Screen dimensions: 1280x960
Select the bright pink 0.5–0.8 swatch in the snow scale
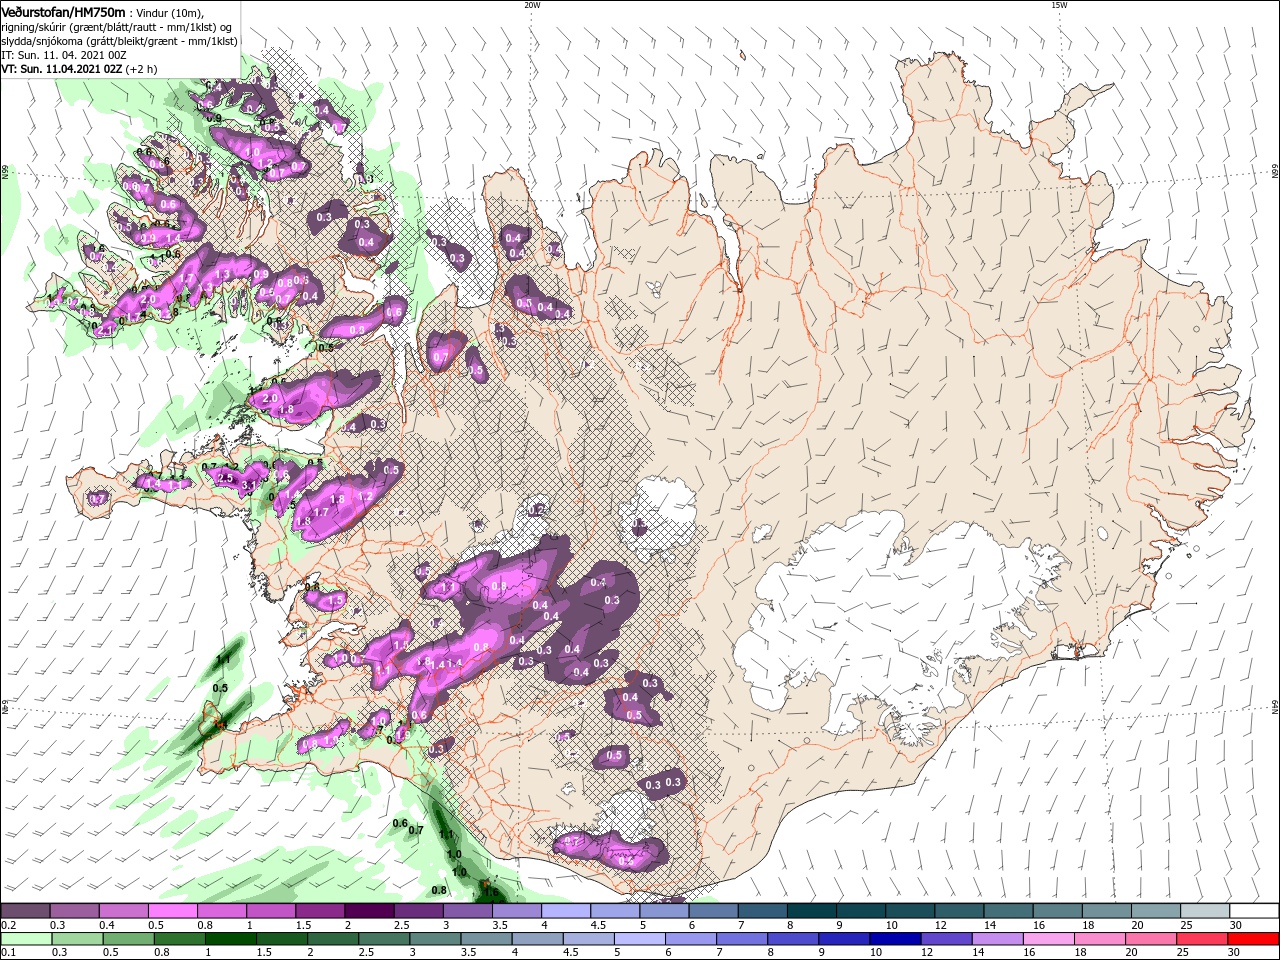point(173,911)
